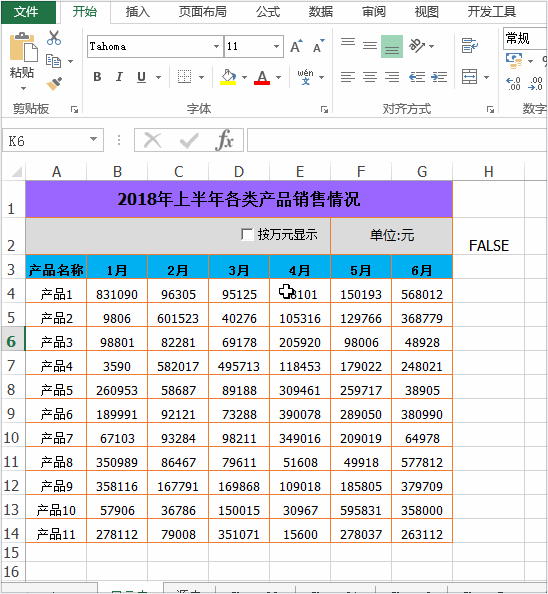Click the insert function fx icon
This screenshot has width=548, height=594.
225,140
